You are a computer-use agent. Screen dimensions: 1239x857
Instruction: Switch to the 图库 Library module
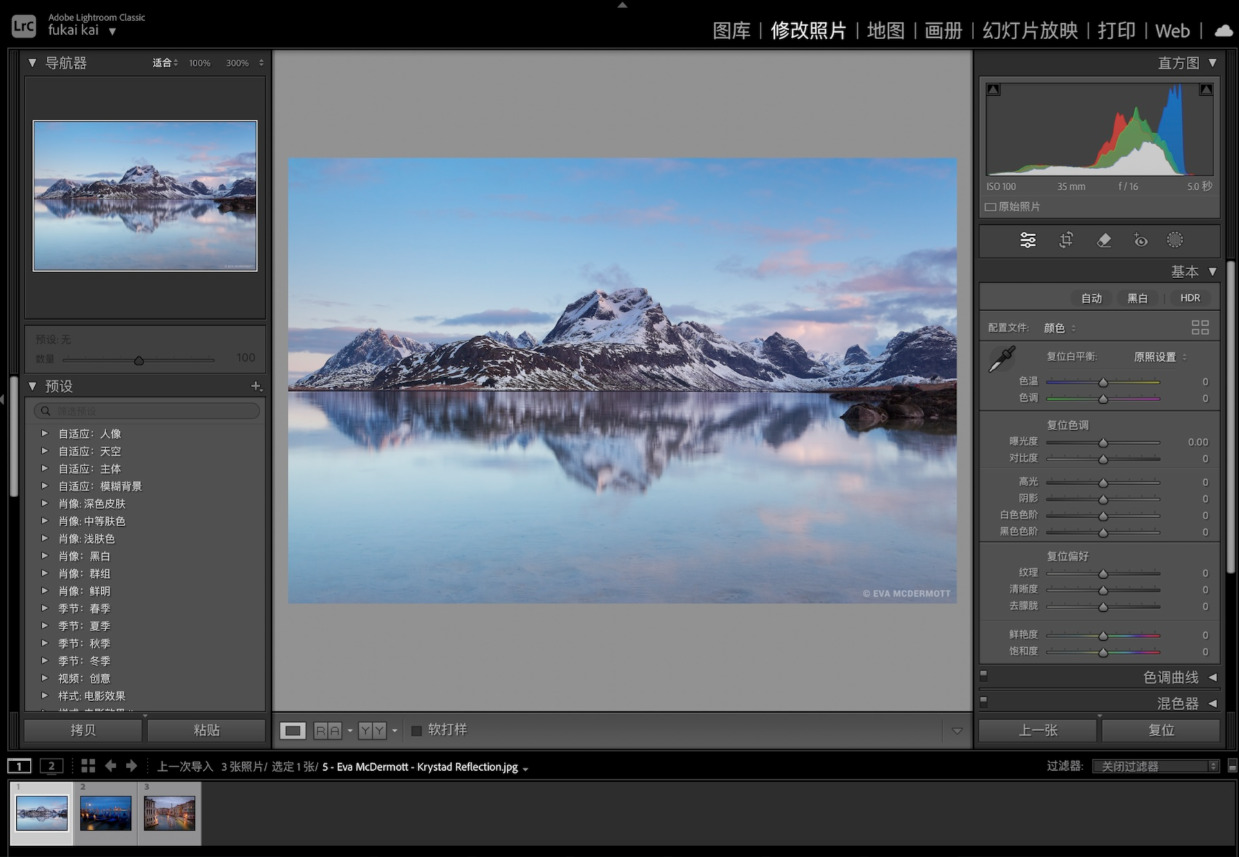731,31
